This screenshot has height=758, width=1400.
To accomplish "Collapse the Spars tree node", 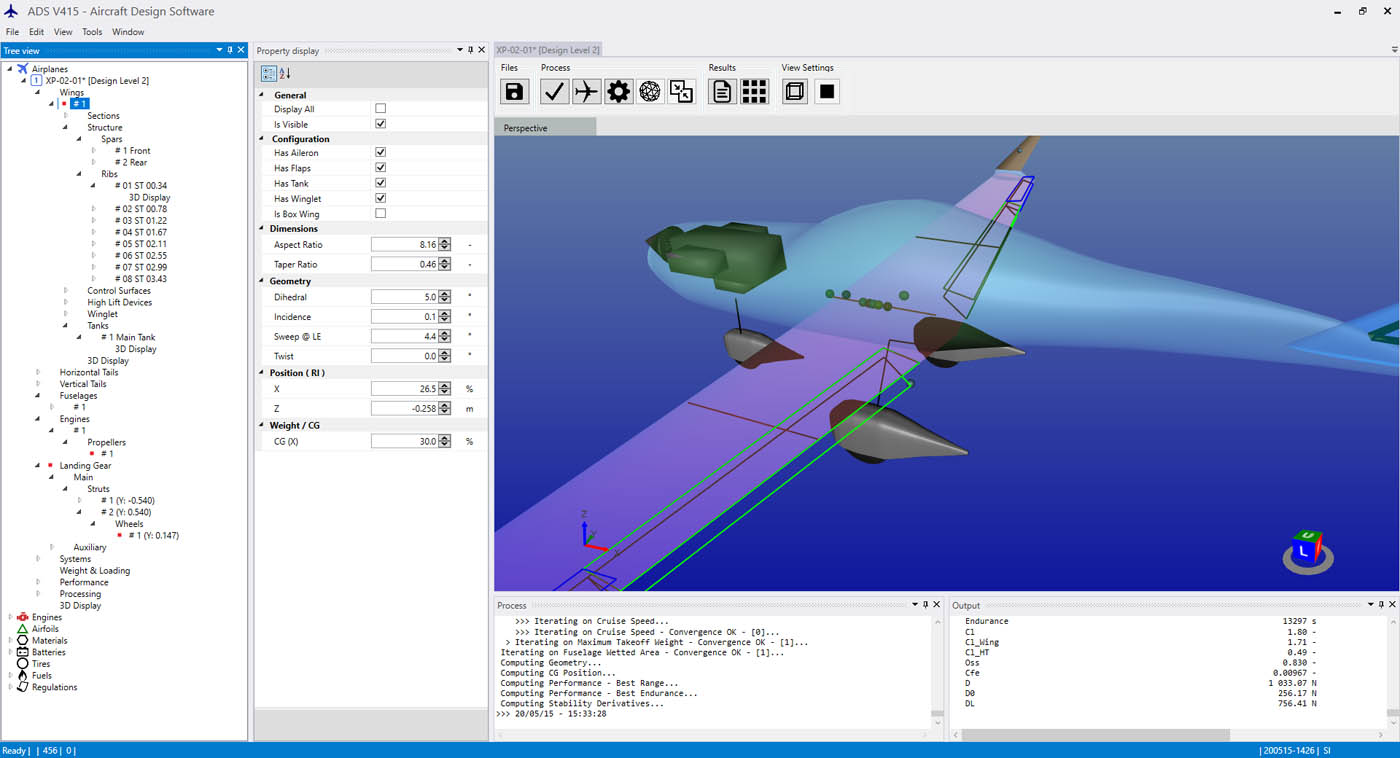I will [80, 140].
